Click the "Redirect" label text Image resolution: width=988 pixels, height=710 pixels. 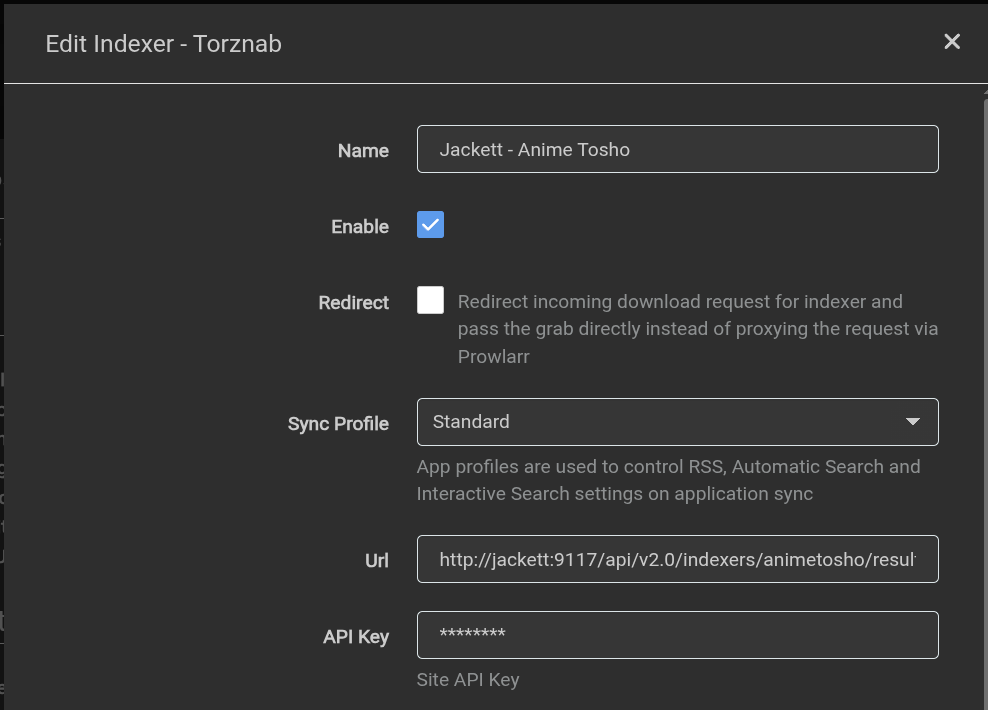tap(353, 303)
